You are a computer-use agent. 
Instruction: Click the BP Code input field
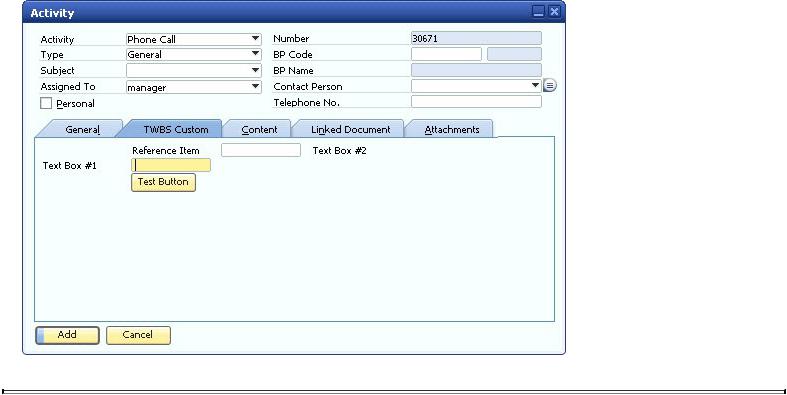(446, 54)
